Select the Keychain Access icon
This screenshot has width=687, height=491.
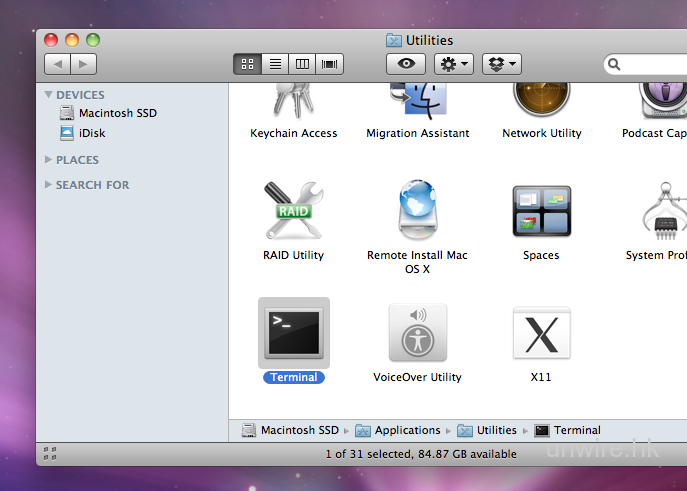click(293, 100)
